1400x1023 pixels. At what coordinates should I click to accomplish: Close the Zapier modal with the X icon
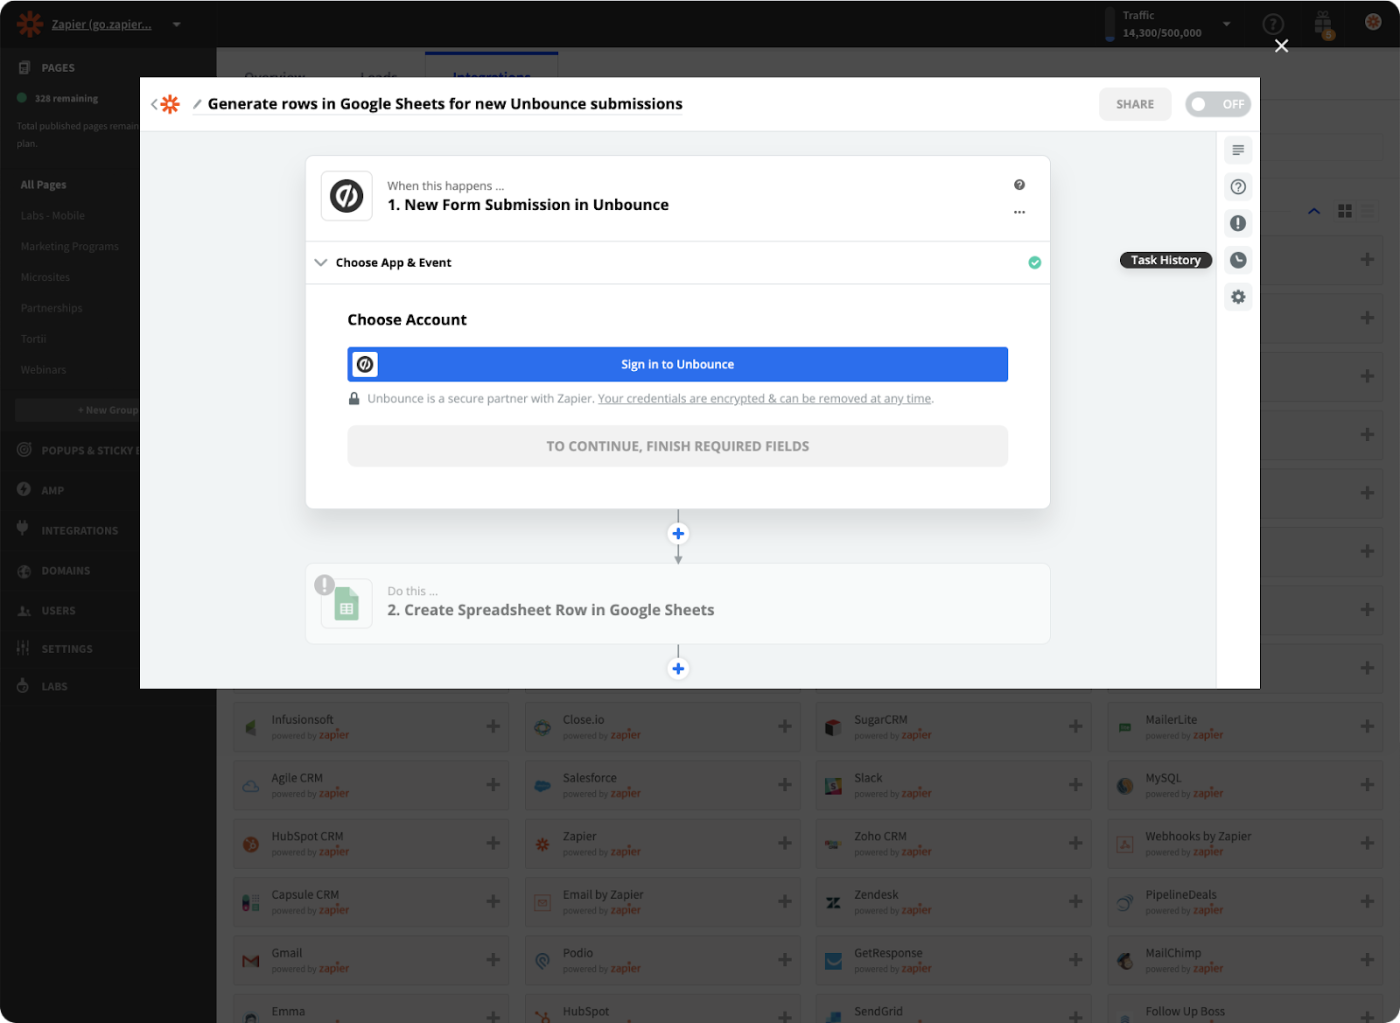1281,46
